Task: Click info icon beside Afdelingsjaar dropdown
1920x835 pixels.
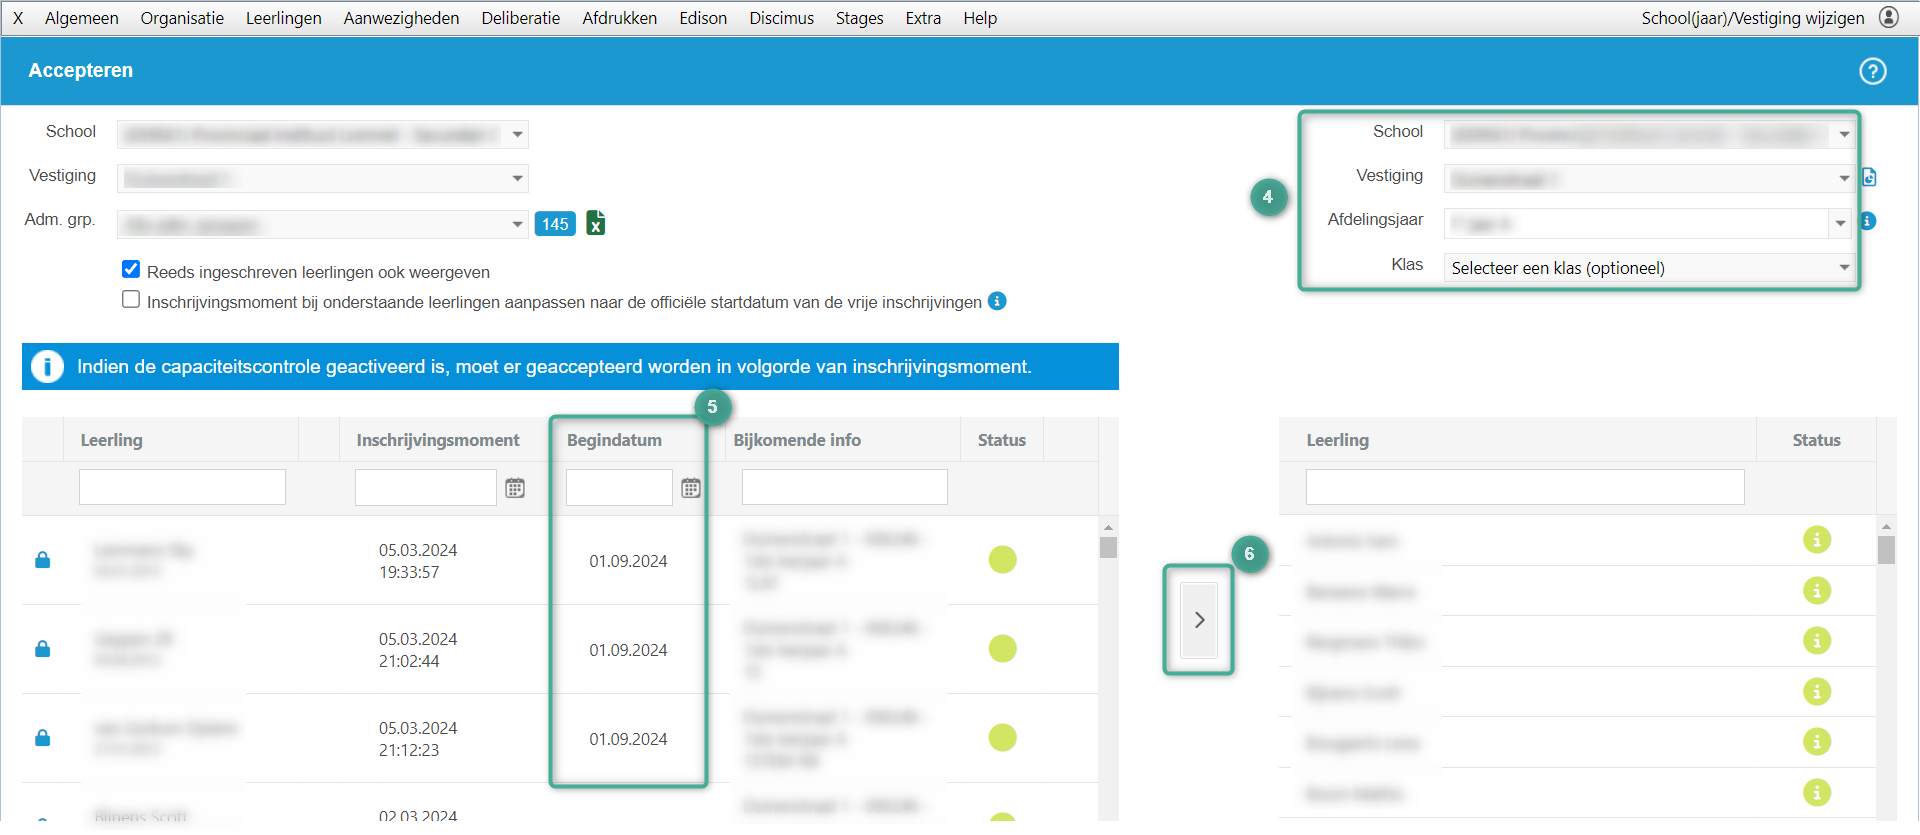Action: coord(1868,221)
